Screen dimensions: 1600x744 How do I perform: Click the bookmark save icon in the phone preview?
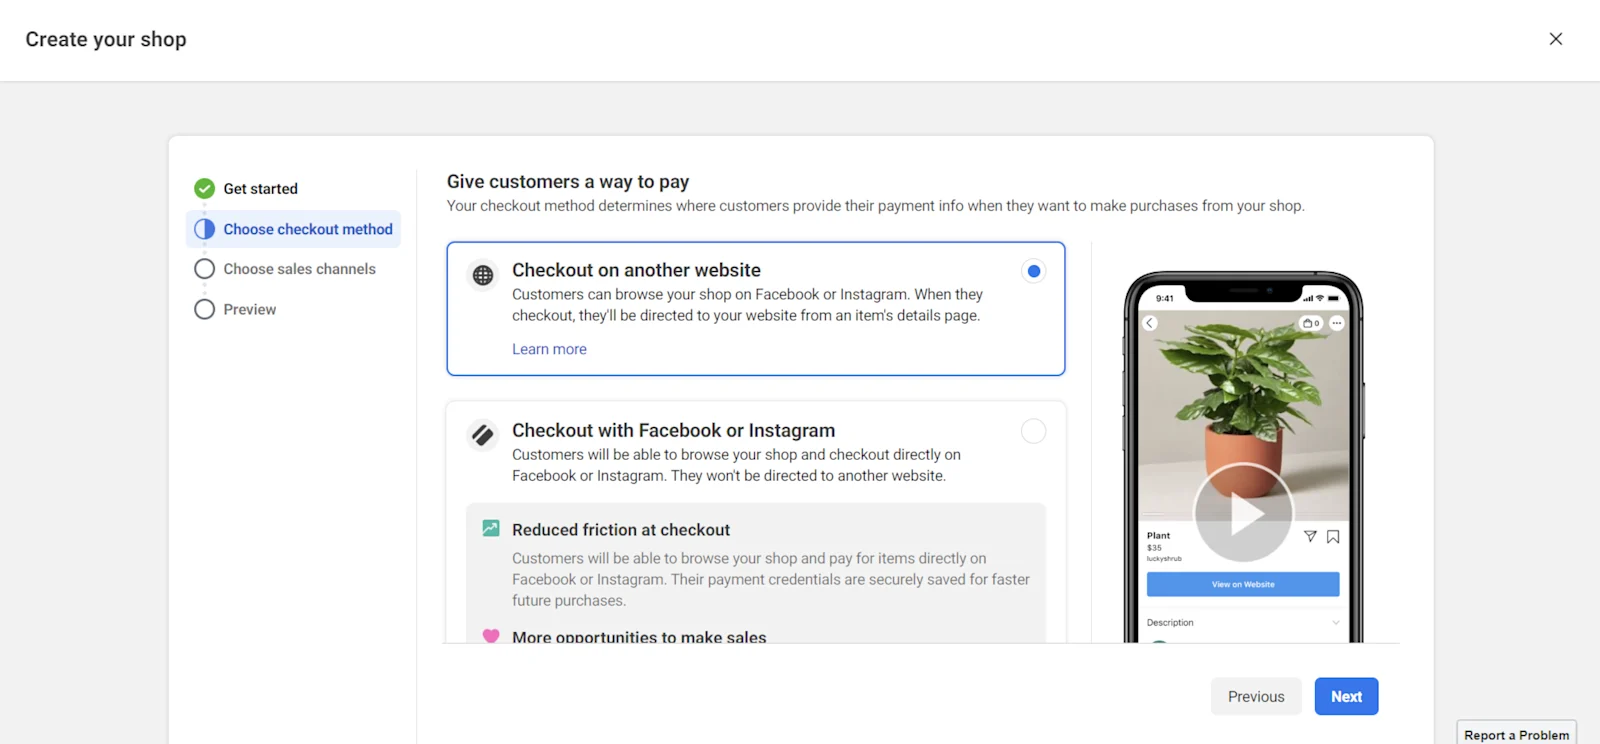point(1332,536)
